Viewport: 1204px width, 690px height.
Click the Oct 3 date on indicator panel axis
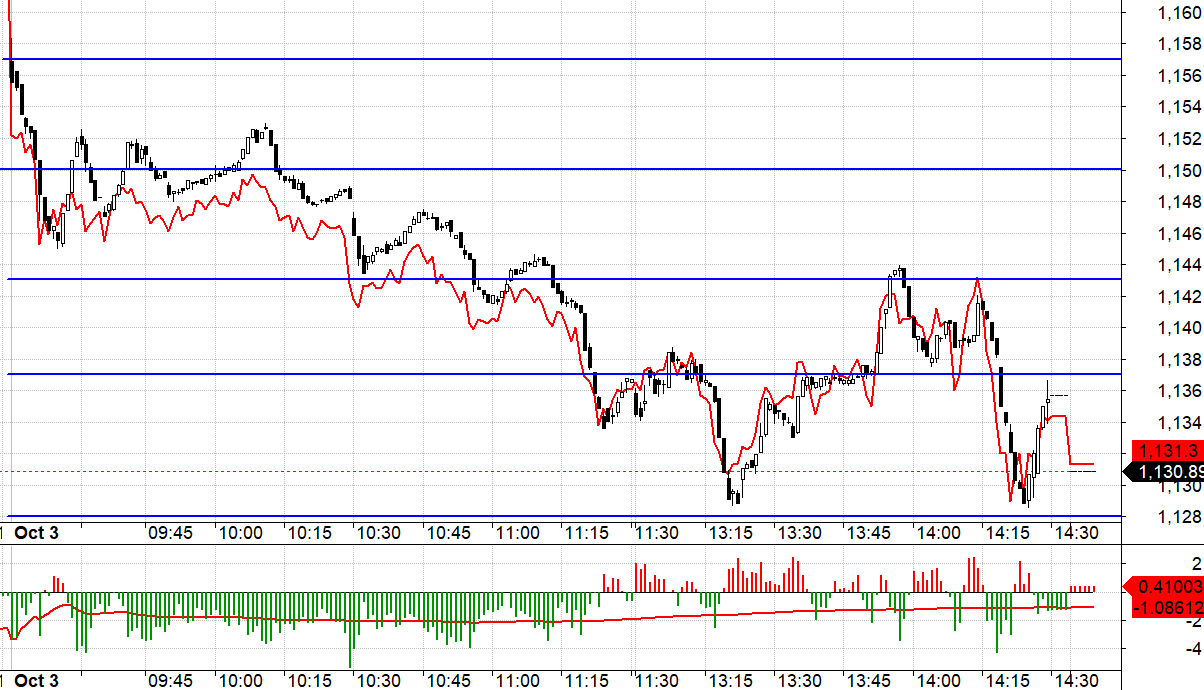pos(36,681)
